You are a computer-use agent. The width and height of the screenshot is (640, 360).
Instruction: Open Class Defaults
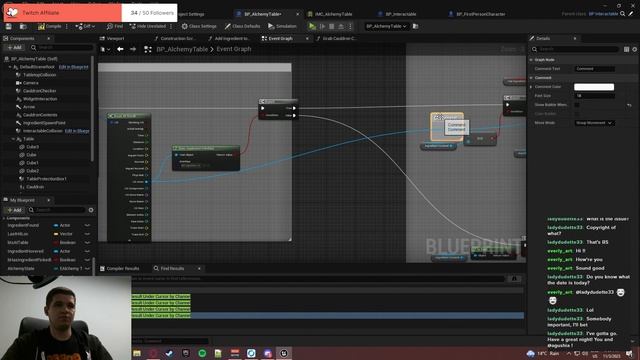242,27
